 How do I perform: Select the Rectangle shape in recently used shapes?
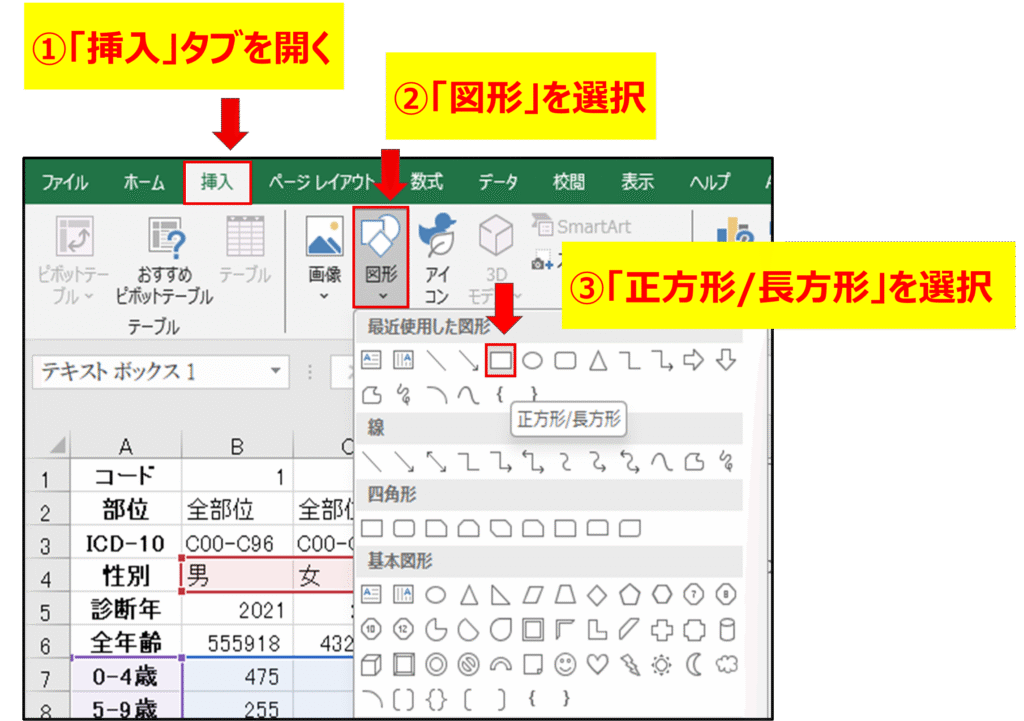pyautogui.click(x=499, y=360)
